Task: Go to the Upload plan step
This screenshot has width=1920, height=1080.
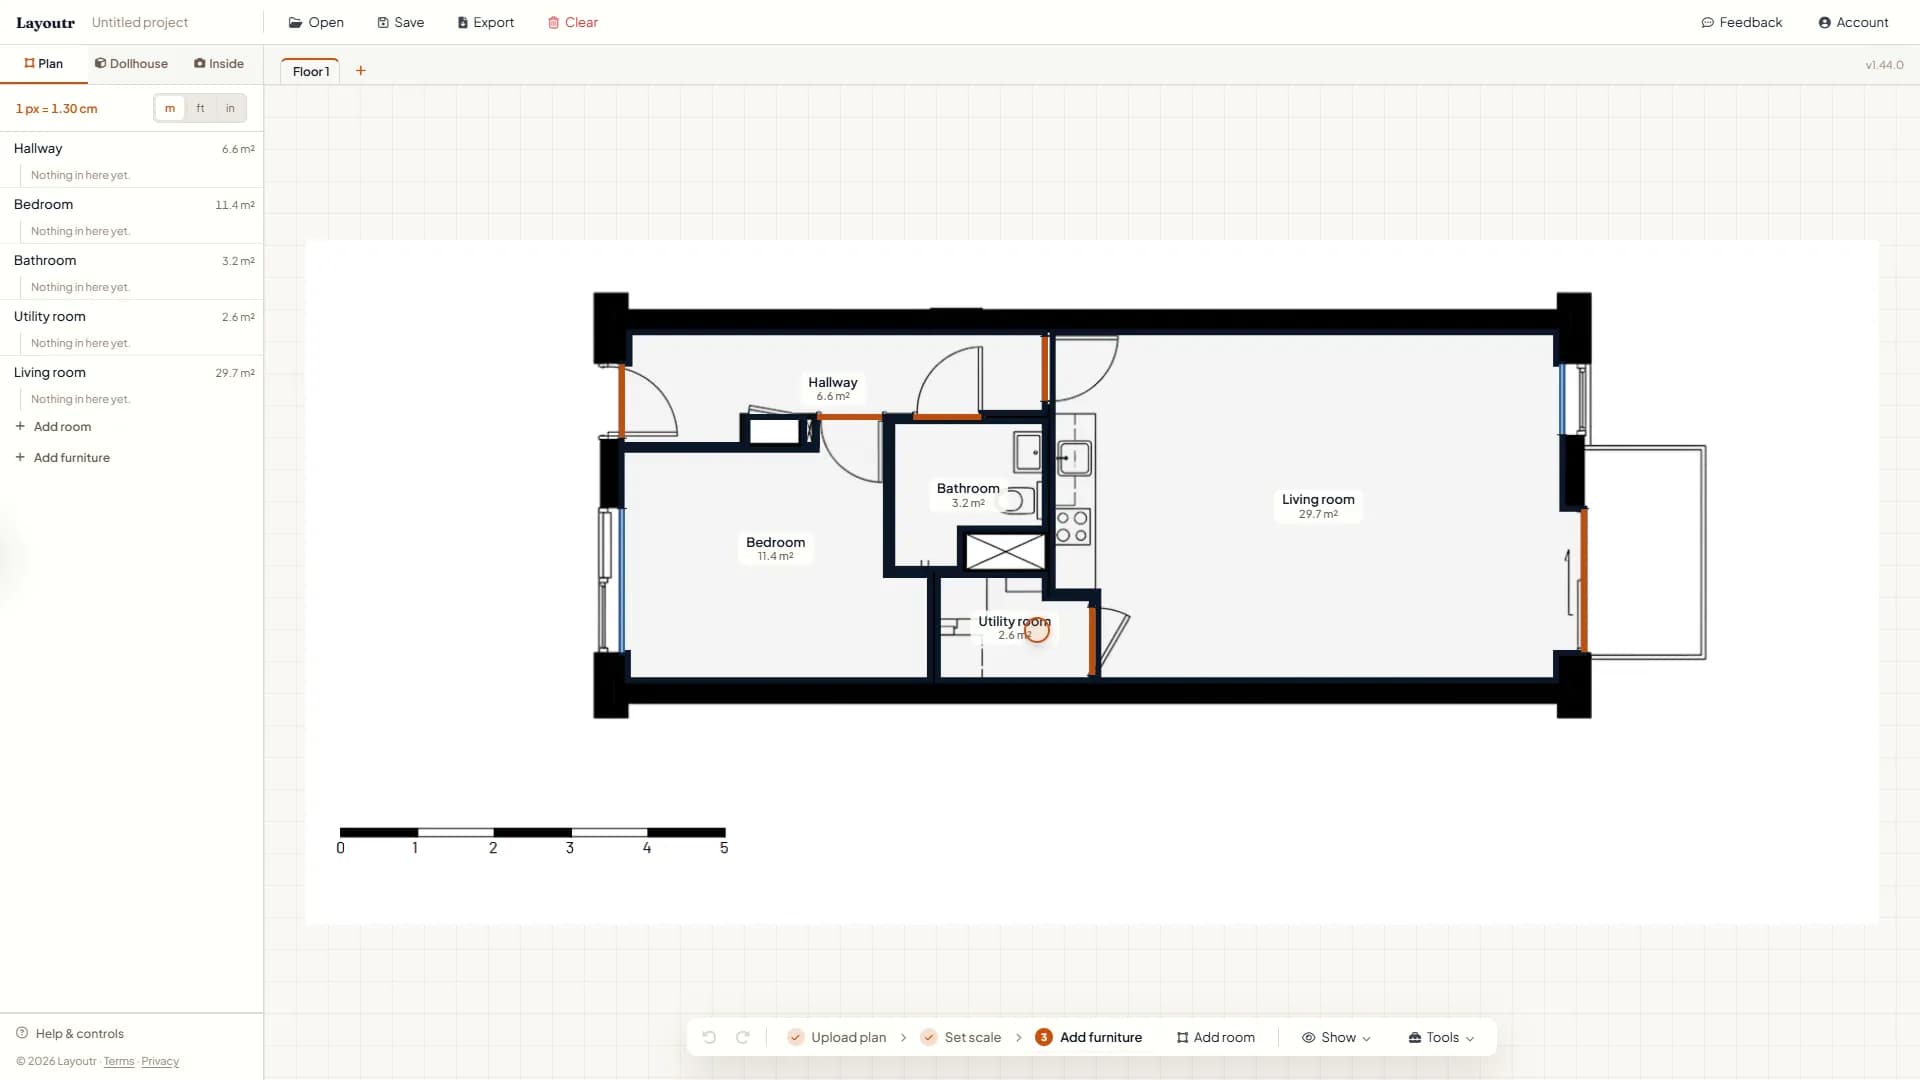Action: point(837,1037)
